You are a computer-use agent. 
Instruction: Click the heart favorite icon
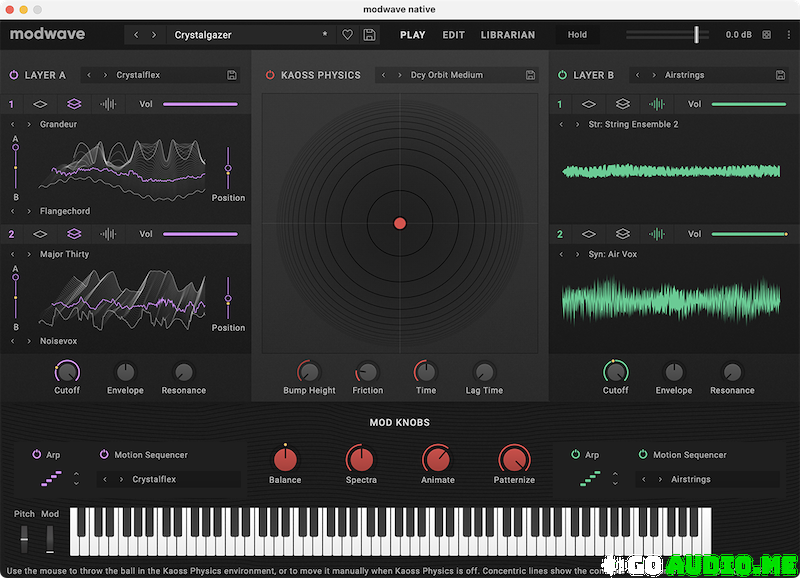click(x=347, y=35)
